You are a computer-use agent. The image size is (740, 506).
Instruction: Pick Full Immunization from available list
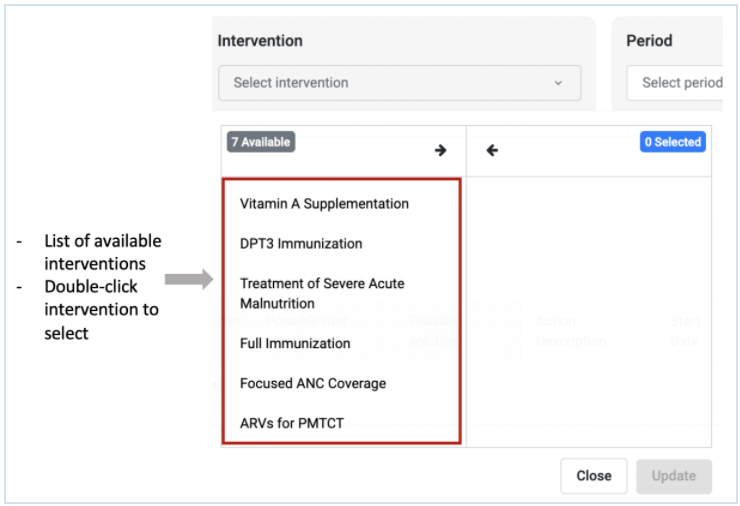(x=295, y=343)
